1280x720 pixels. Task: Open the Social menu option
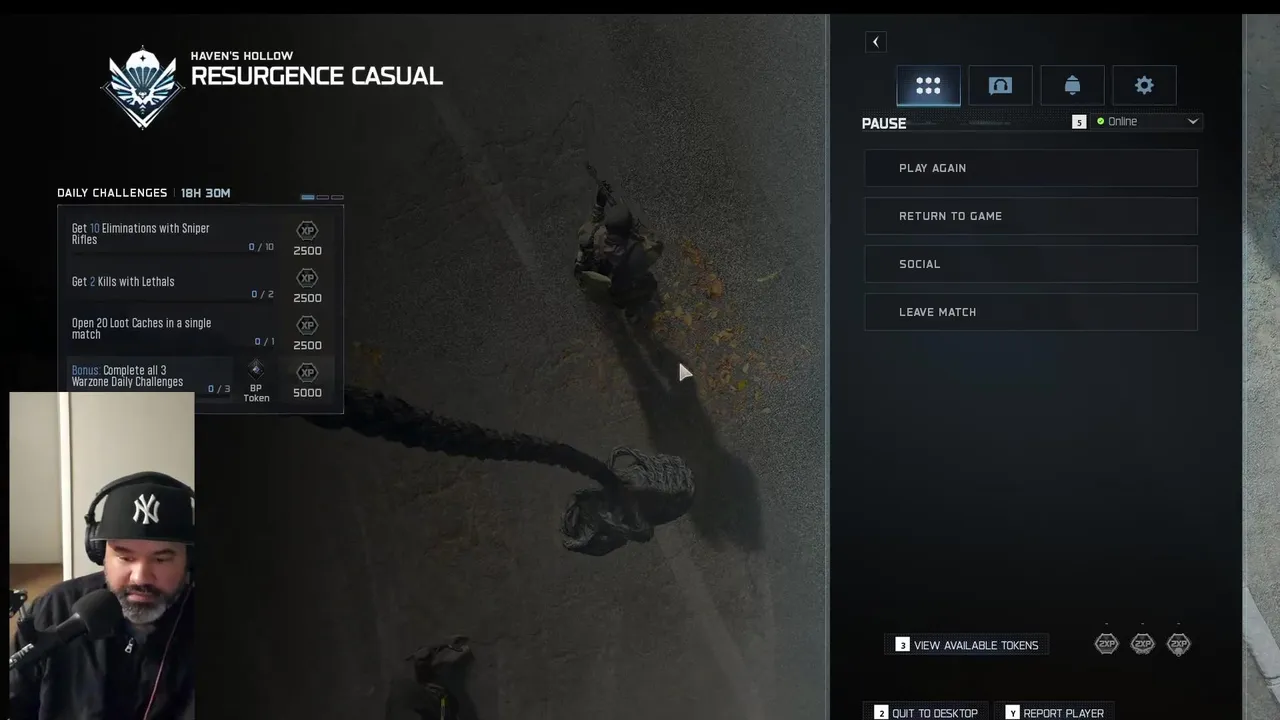(1031, 264)
